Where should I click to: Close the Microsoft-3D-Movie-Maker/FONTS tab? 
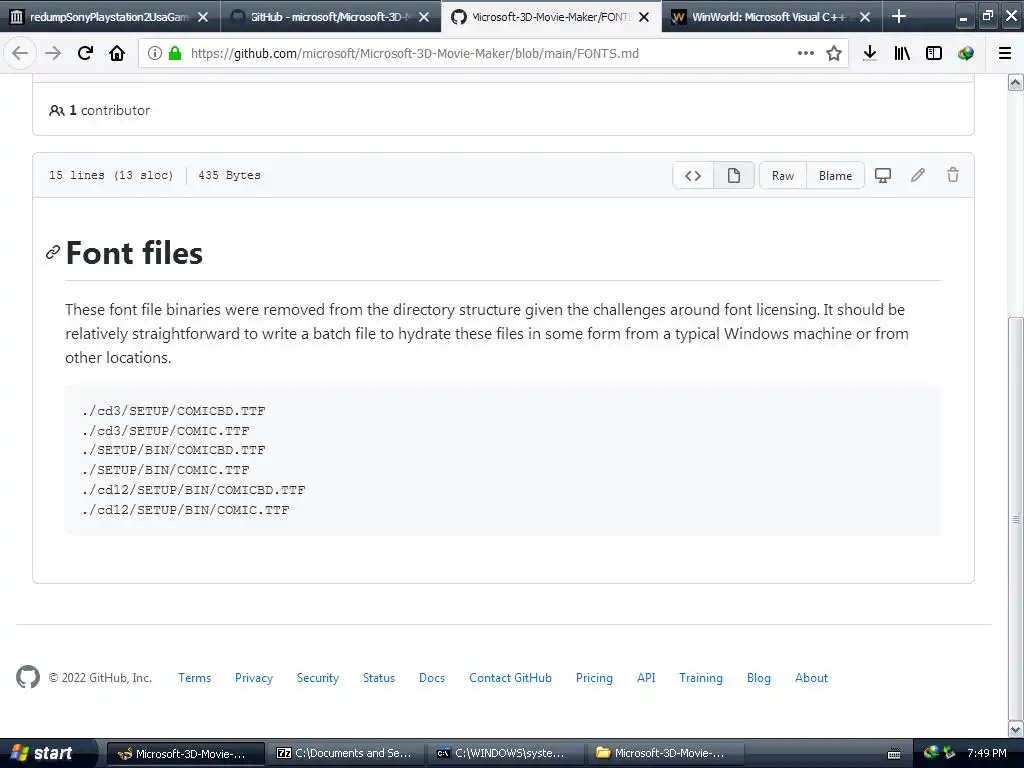[x=644, y=17]
